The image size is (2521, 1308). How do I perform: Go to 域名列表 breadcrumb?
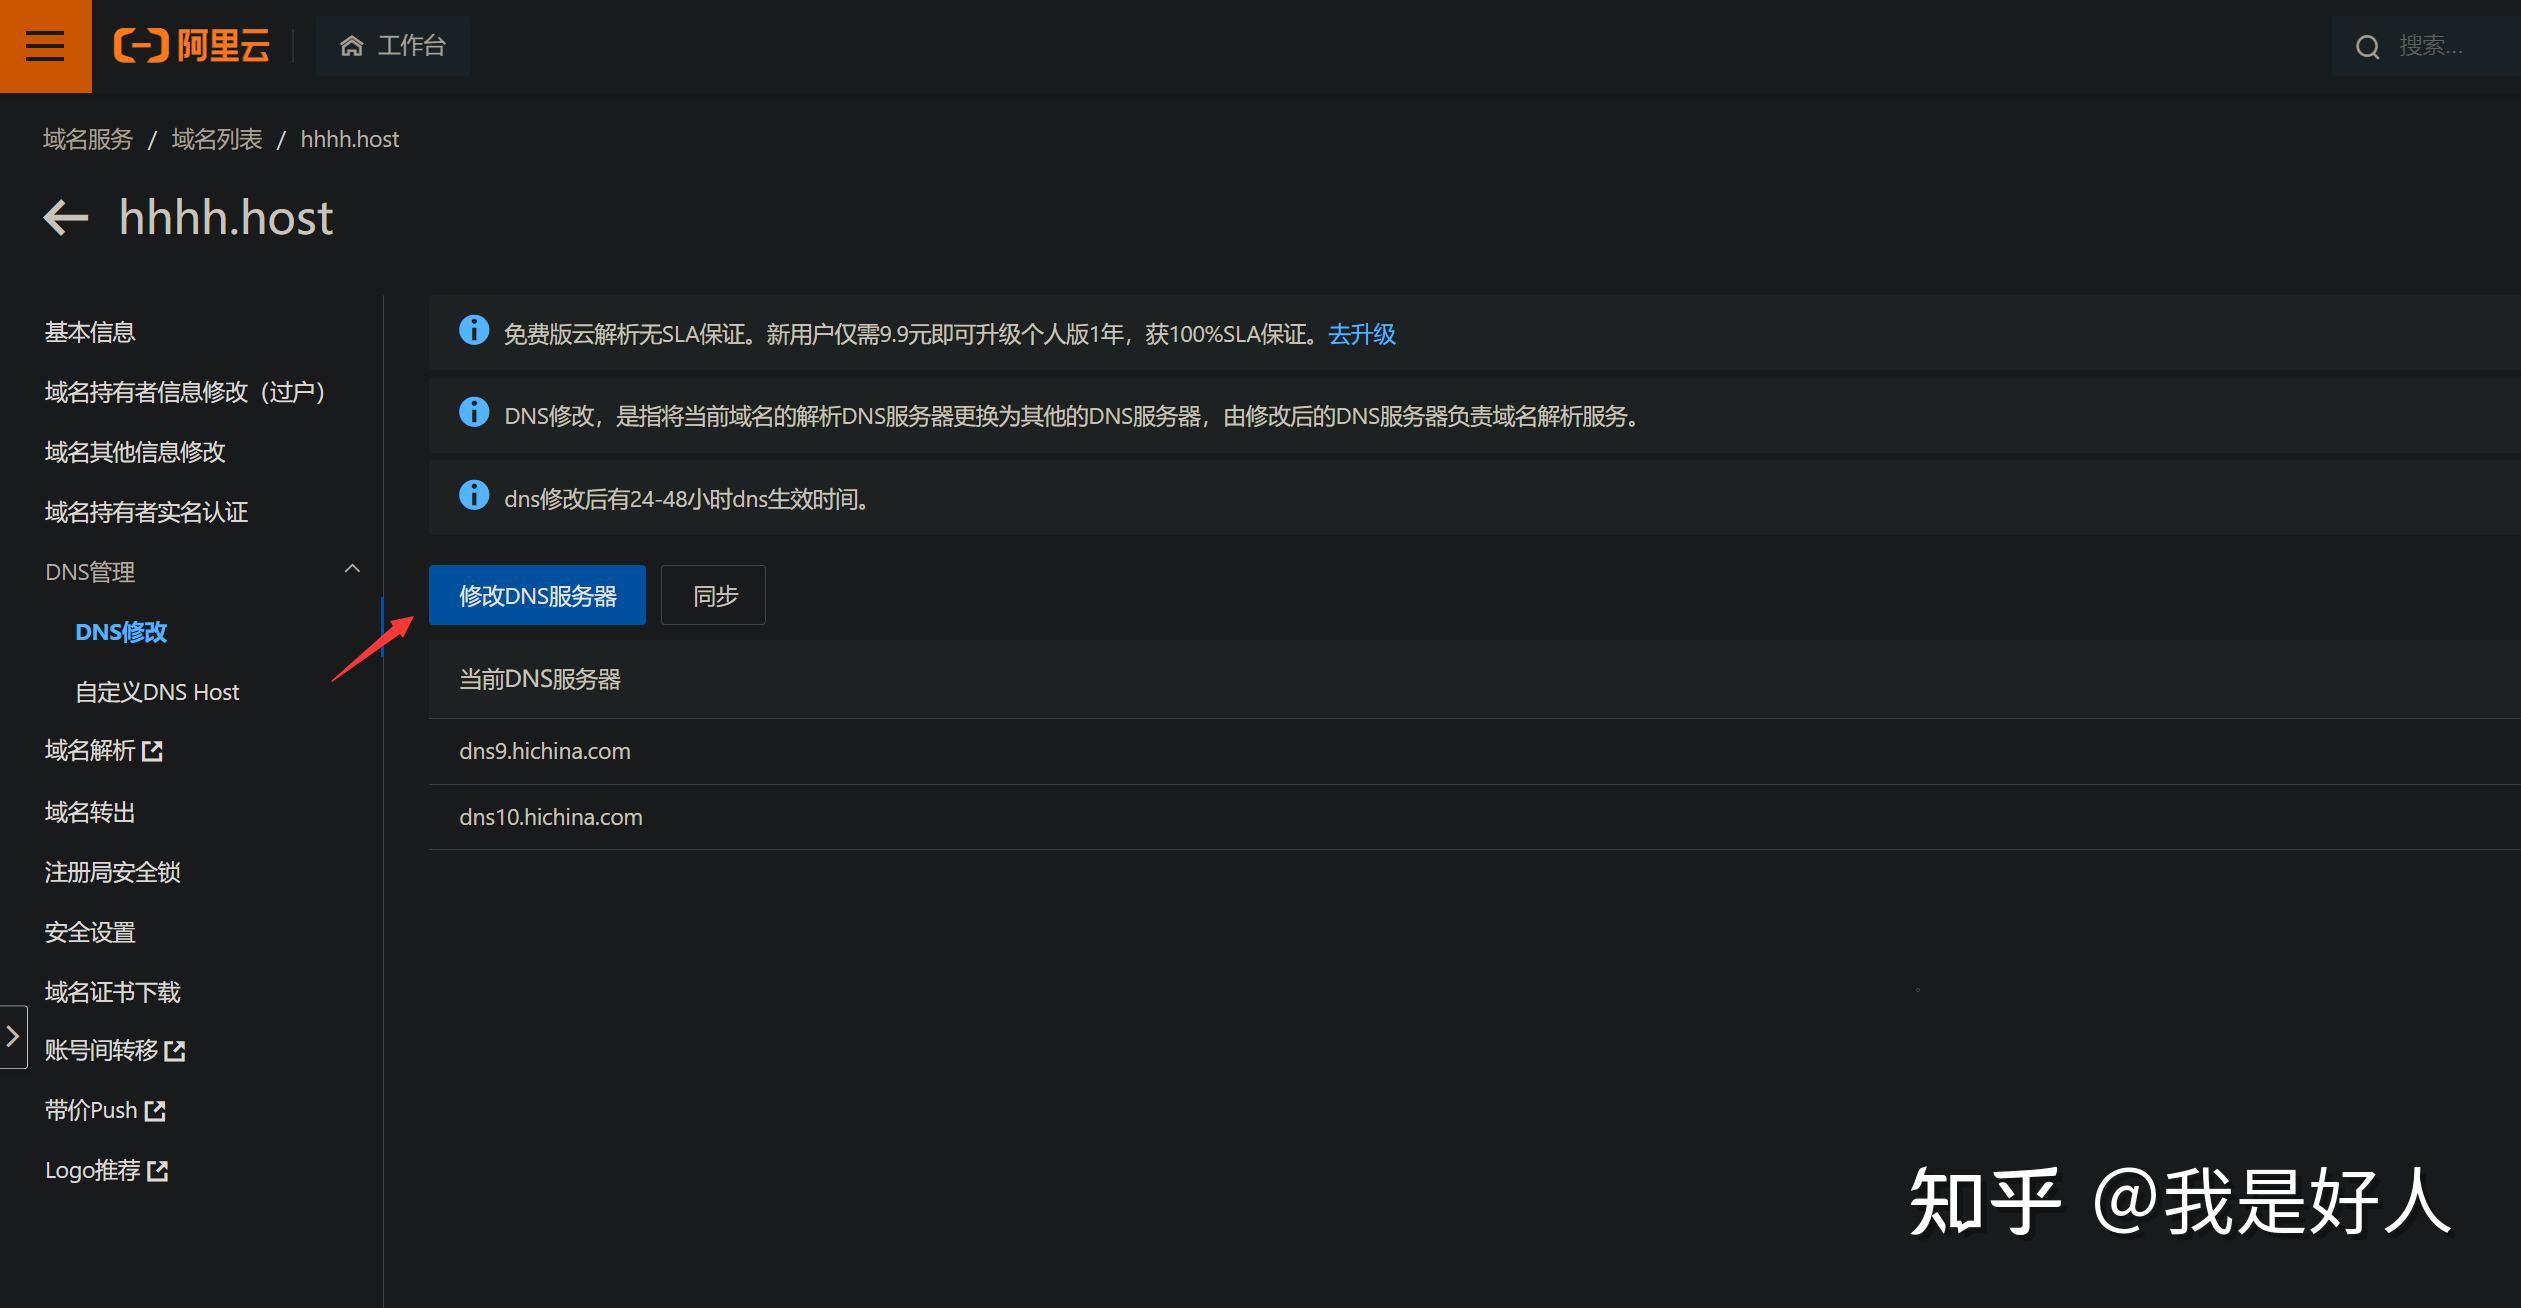[x=217, y=139]
